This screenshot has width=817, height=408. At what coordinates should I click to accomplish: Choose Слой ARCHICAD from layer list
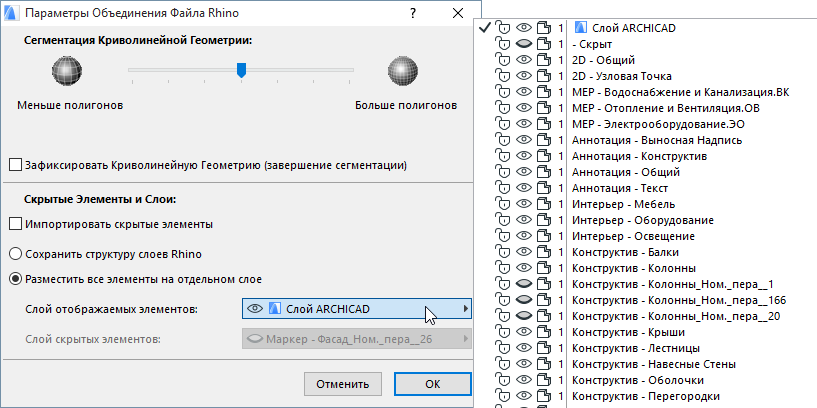pos(634,28)
